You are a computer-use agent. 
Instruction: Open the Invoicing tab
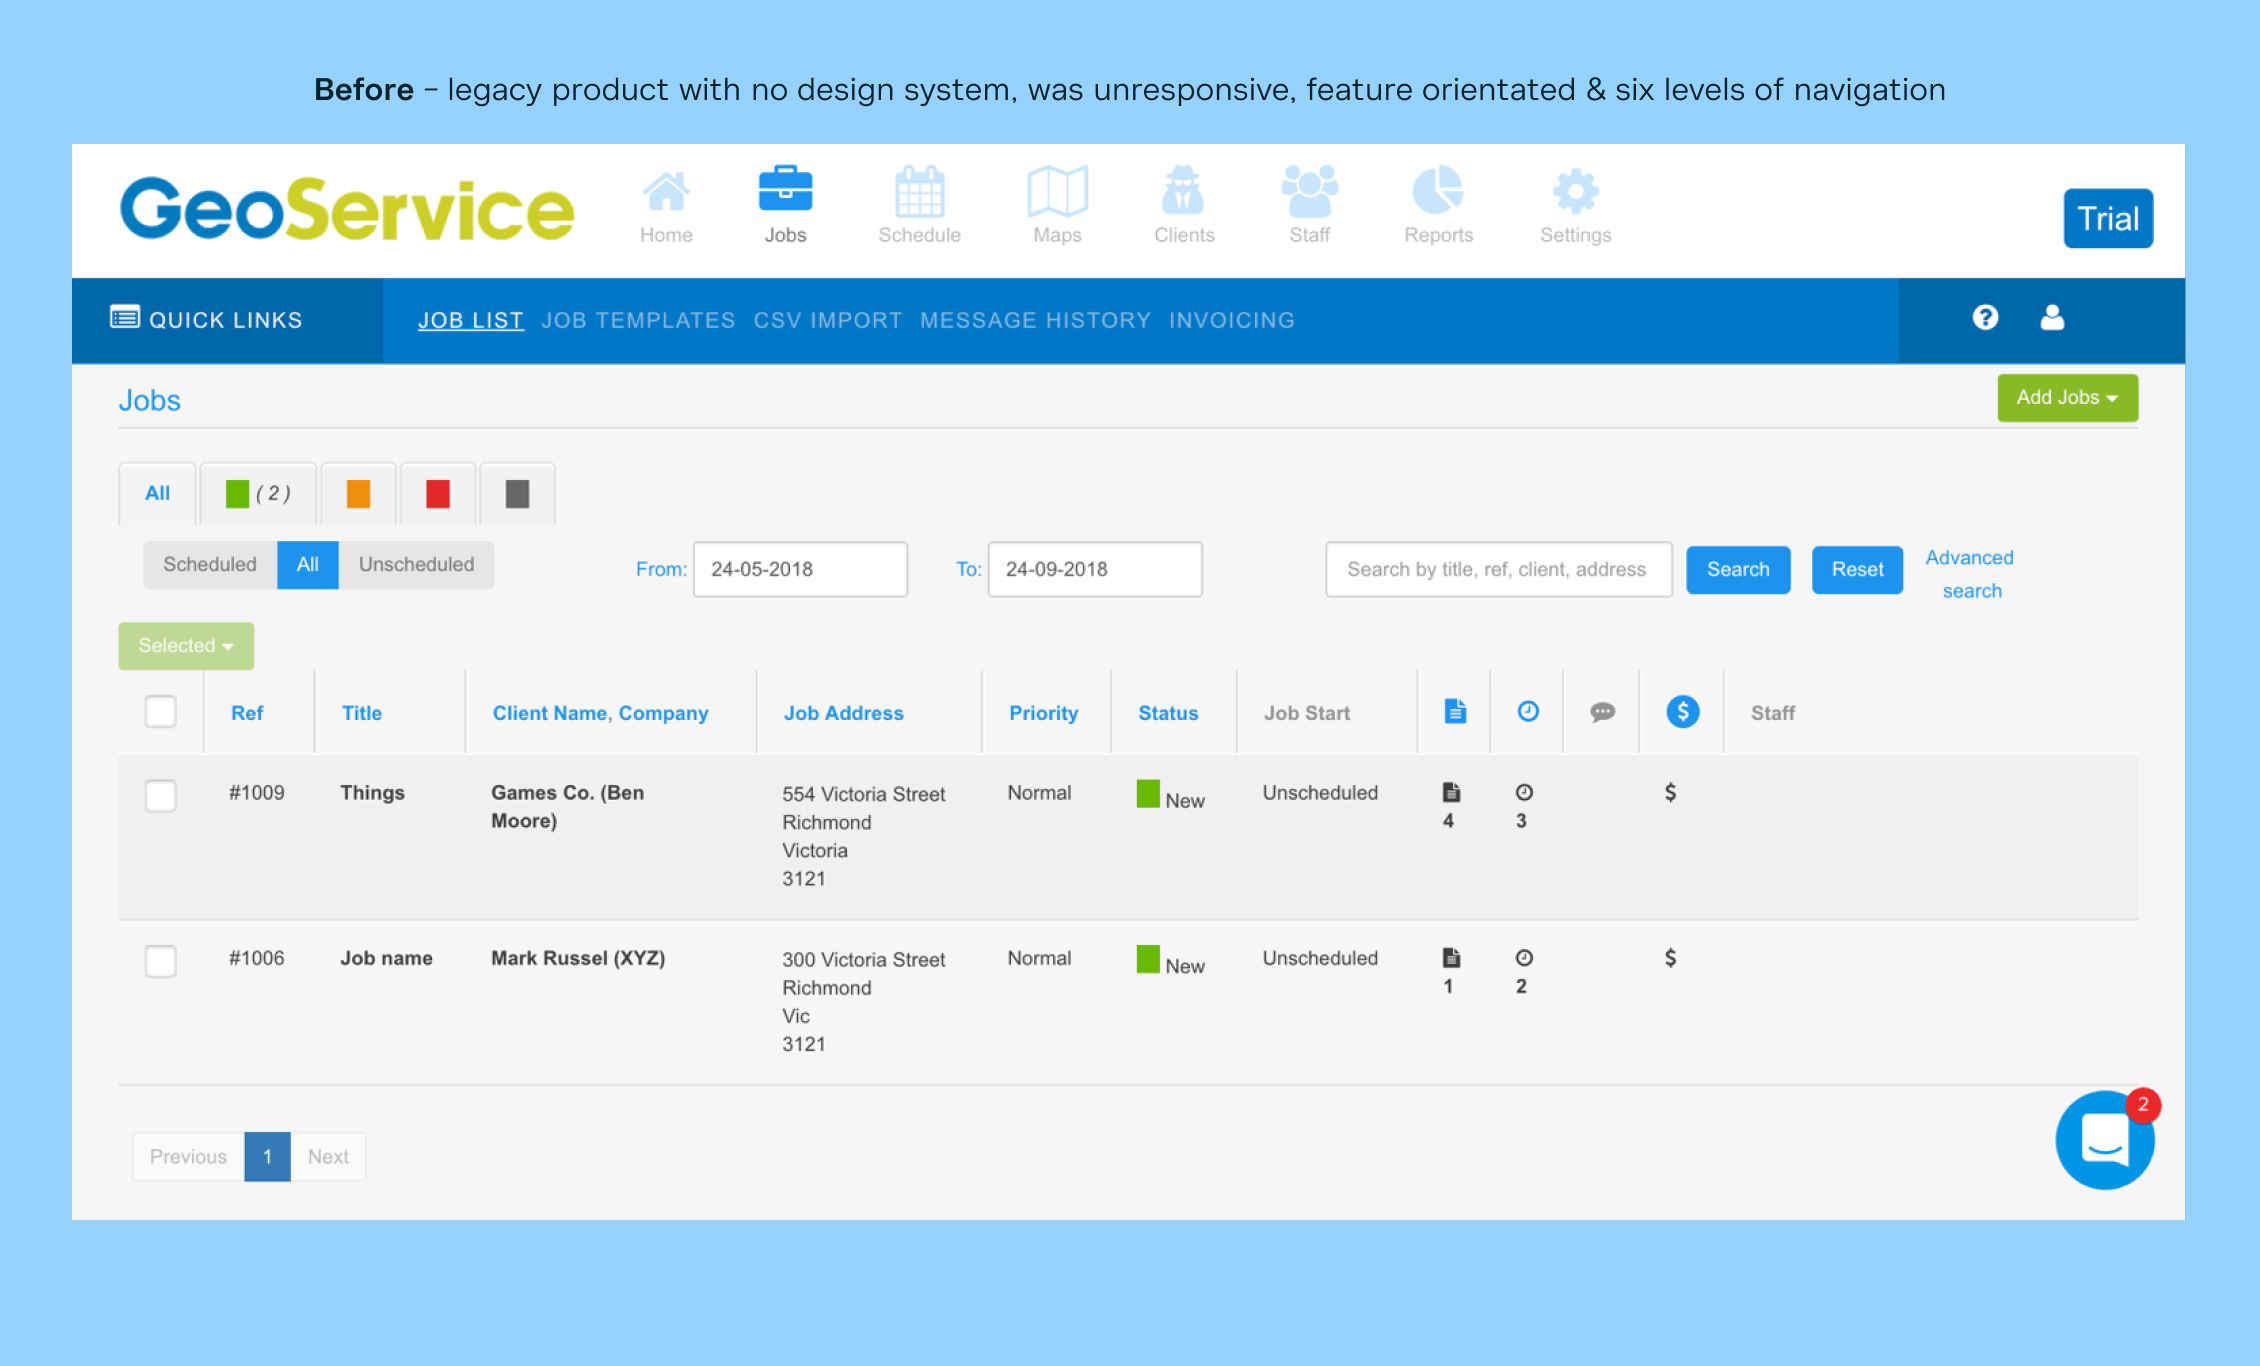pos(1232,320)
